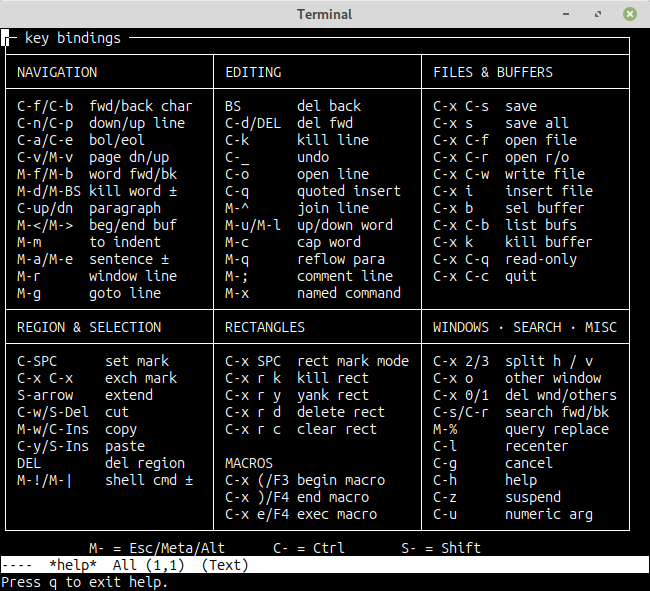Click the 'quit' binding row
650x591 pixels.
coord(485,276)
